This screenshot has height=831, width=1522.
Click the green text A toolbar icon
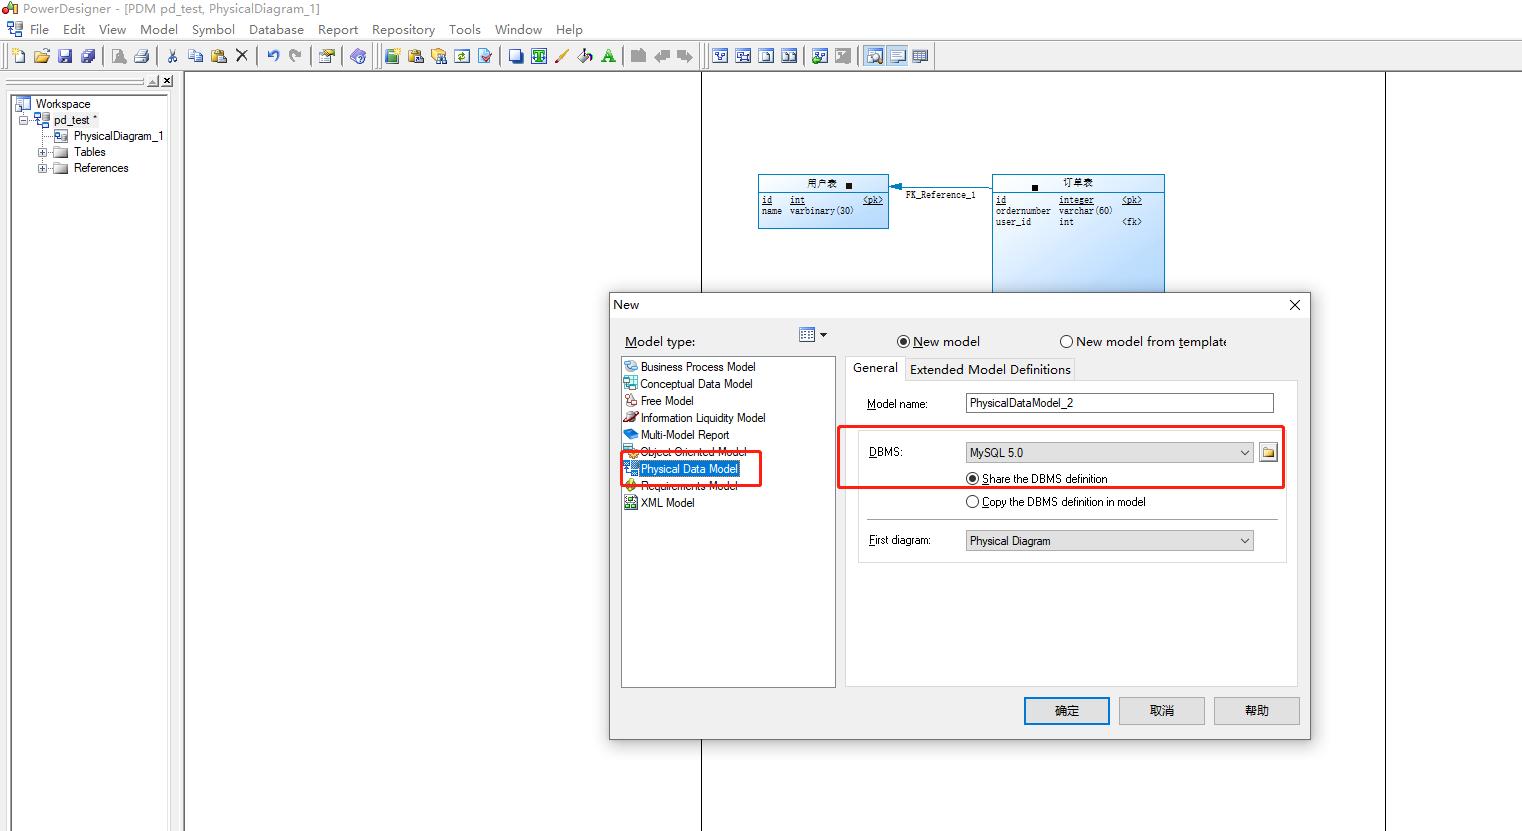pyautogui.click(x=607, y=56)
